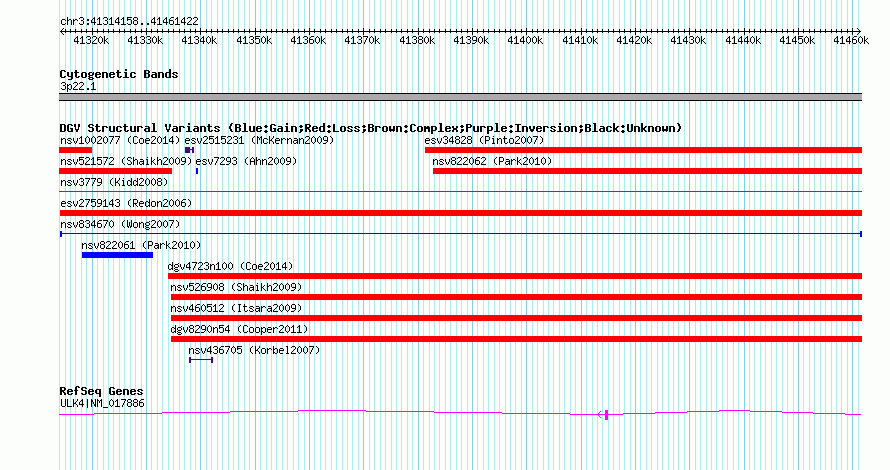The width and height of the screenshot is (890, 470).
Task: Open variant label nsv1002077 (Coe2014)
Action: [x=120, y=140]
